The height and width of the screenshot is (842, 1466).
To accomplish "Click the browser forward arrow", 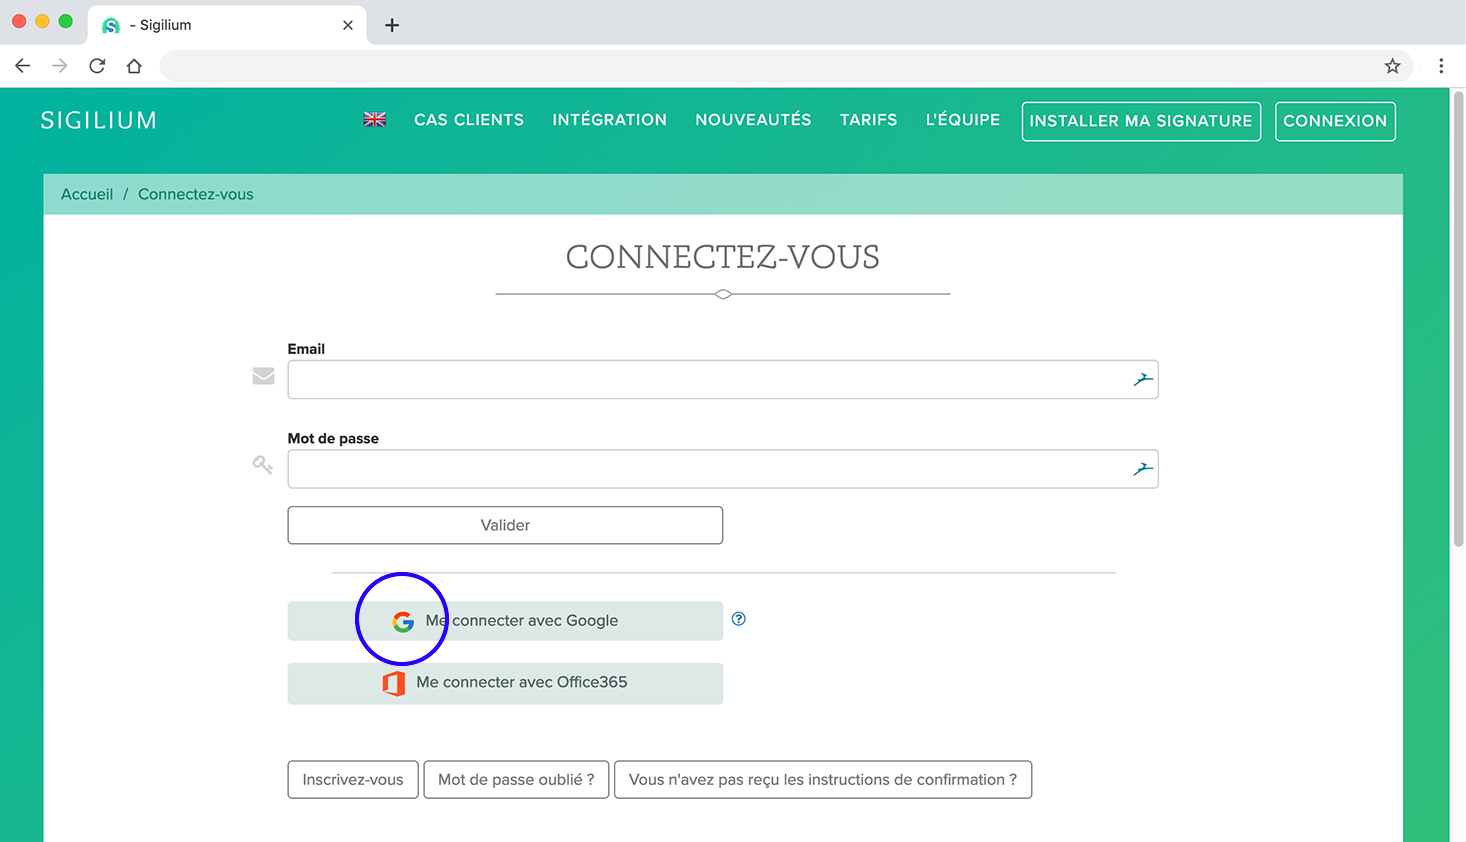I will click(x=60, y=66).
